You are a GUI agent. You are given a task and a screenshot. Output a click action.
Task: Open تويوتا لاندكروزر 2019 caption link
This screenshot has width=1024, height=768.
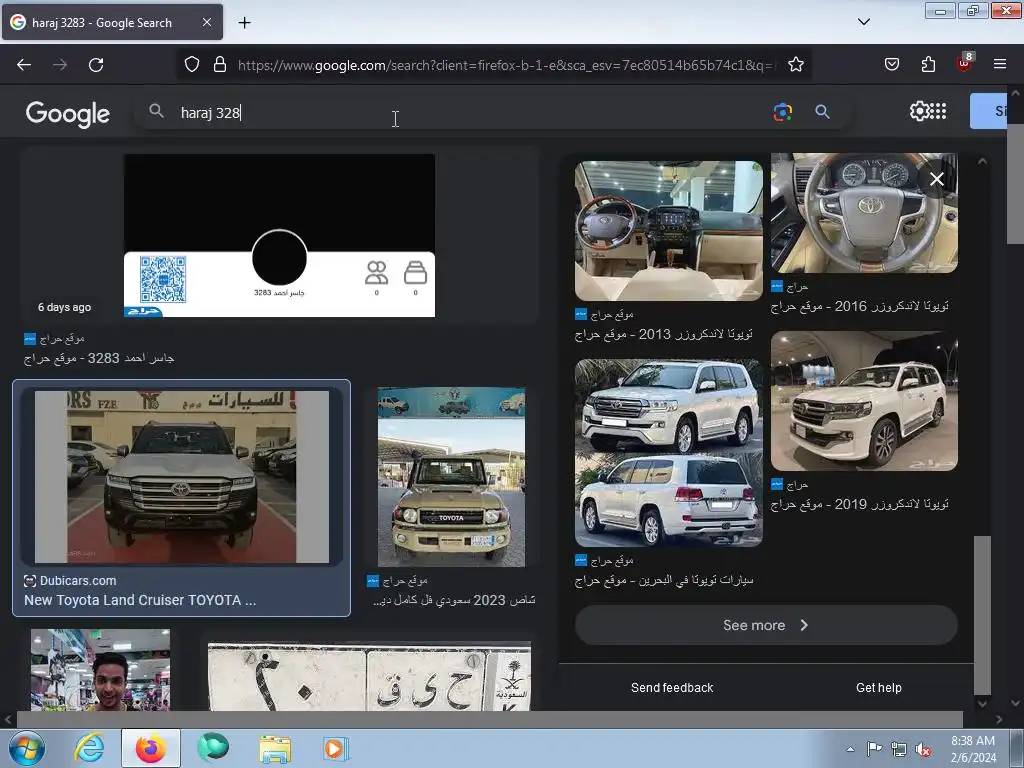(x=859, y=504)
